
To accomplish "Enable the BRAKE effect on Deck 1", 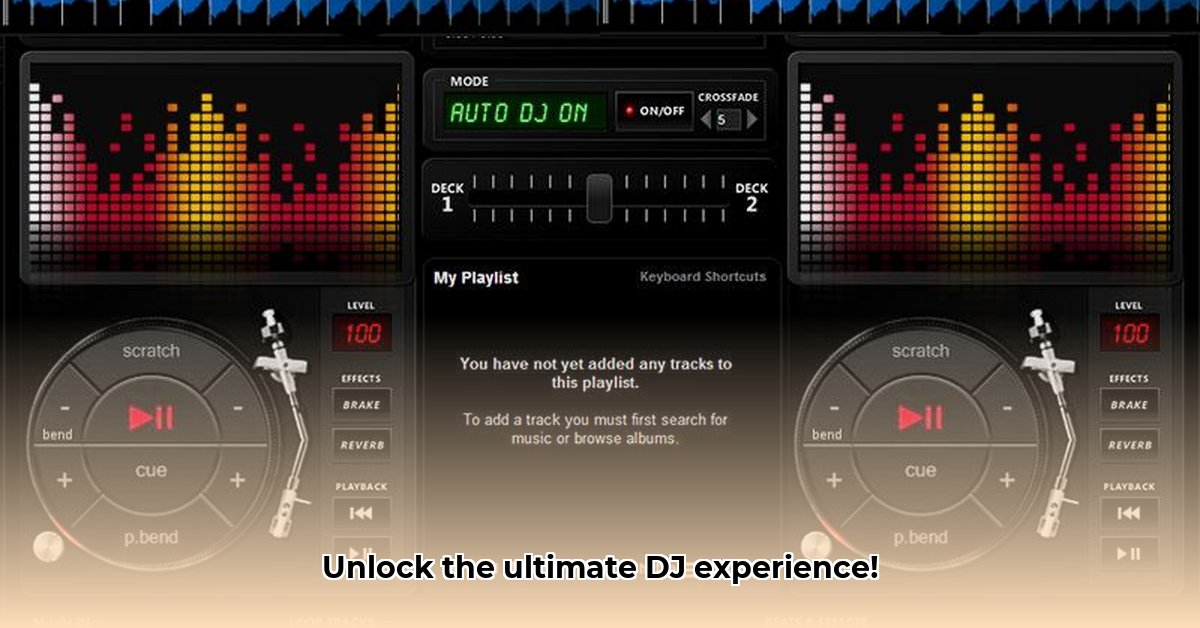I will [361, 404].
